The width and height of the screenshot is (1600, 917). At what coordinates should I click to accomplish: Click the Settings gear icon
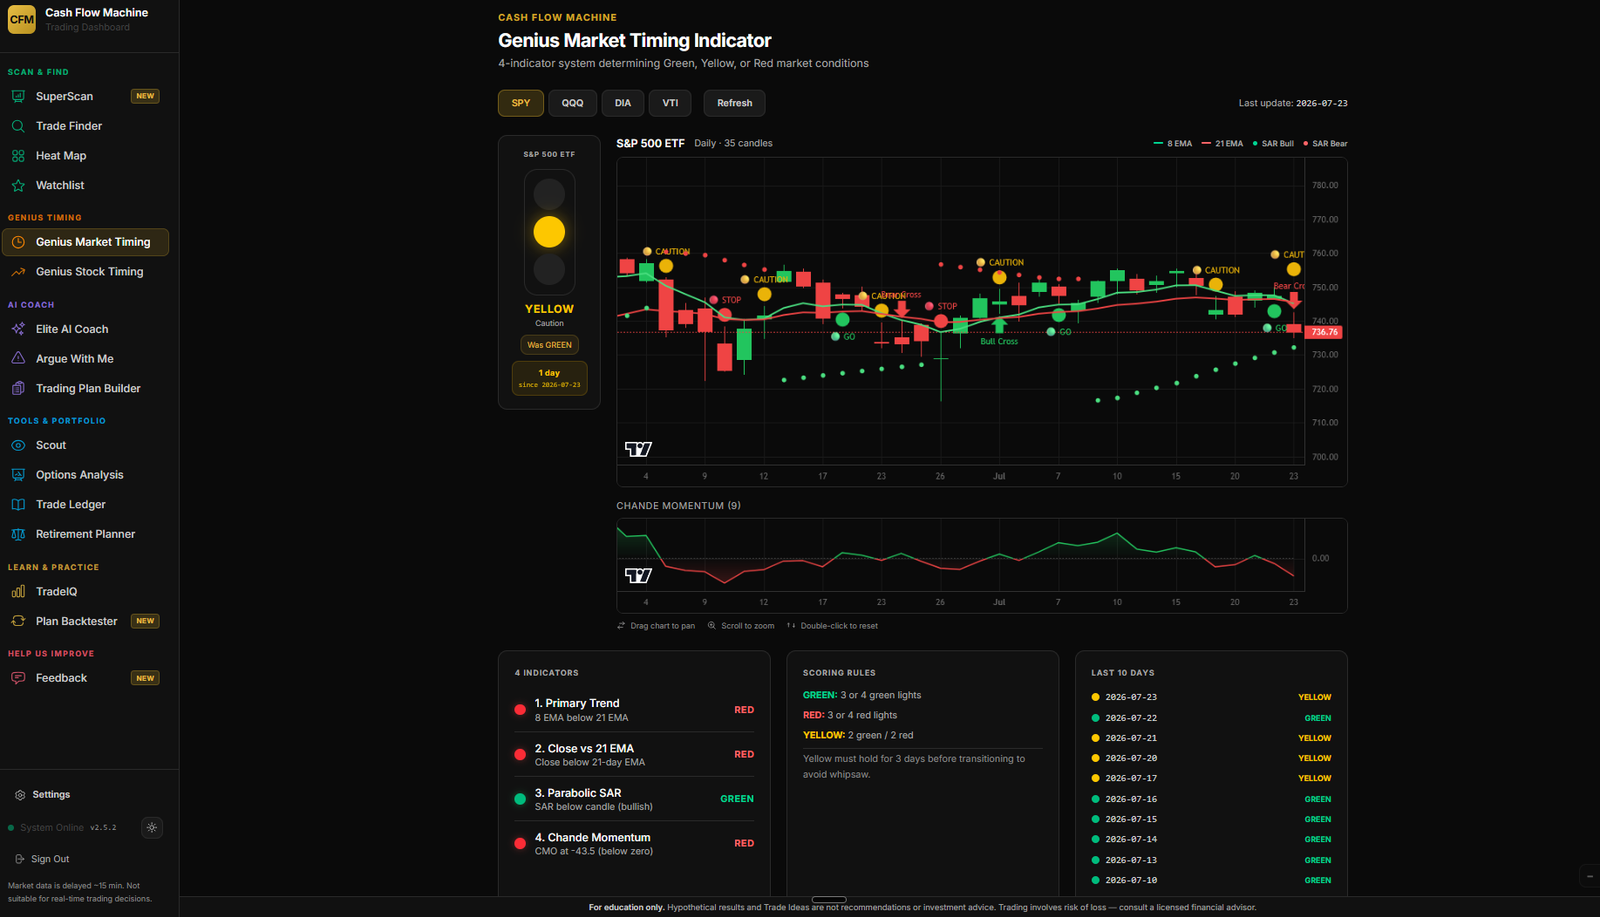pos(20,795)
